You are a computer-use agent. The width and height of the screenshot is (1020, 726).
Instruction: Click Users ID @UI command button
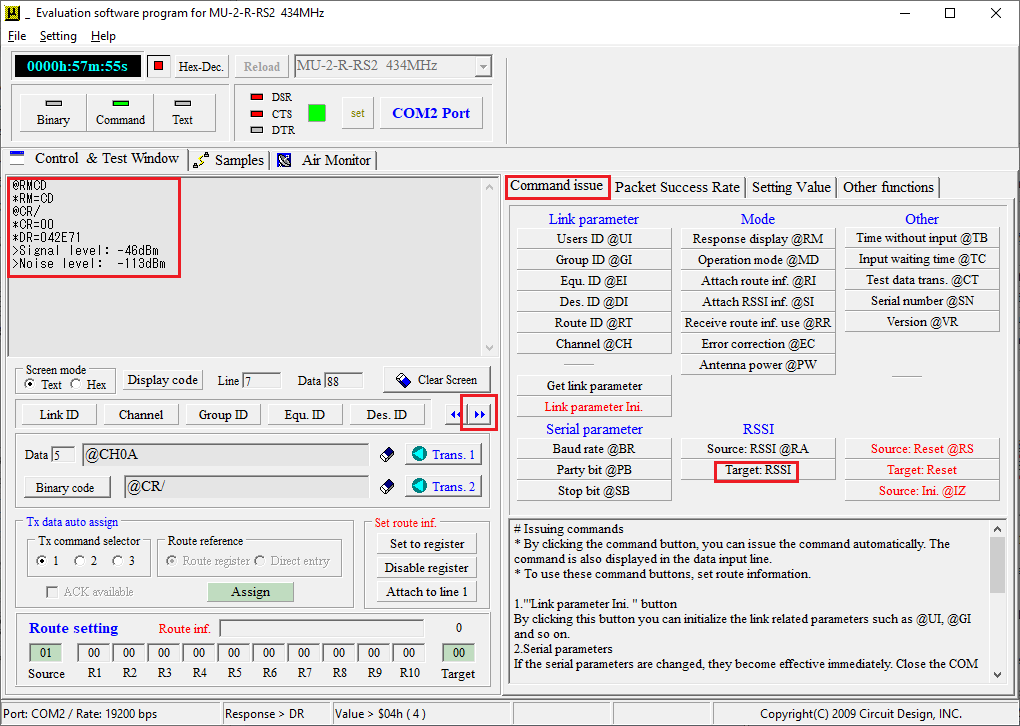pyautogui.click(x=594, y=239)
